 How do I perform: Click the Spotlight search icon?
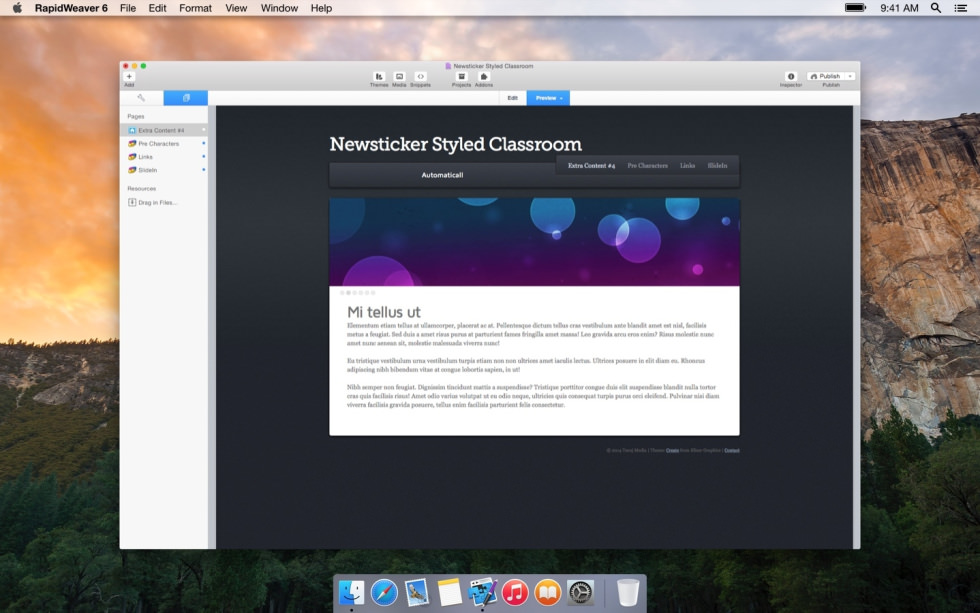pos(936,8)
